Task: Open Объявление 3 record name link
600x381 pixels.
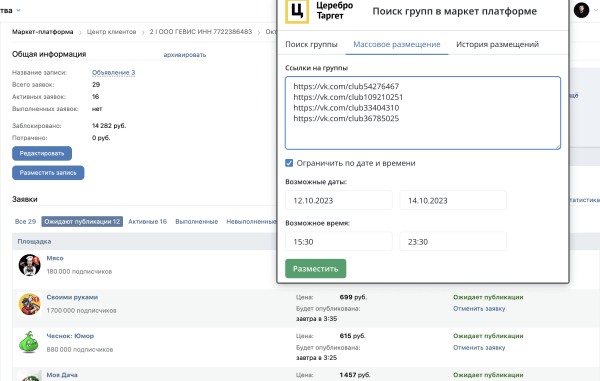Action: click(113, 72)
